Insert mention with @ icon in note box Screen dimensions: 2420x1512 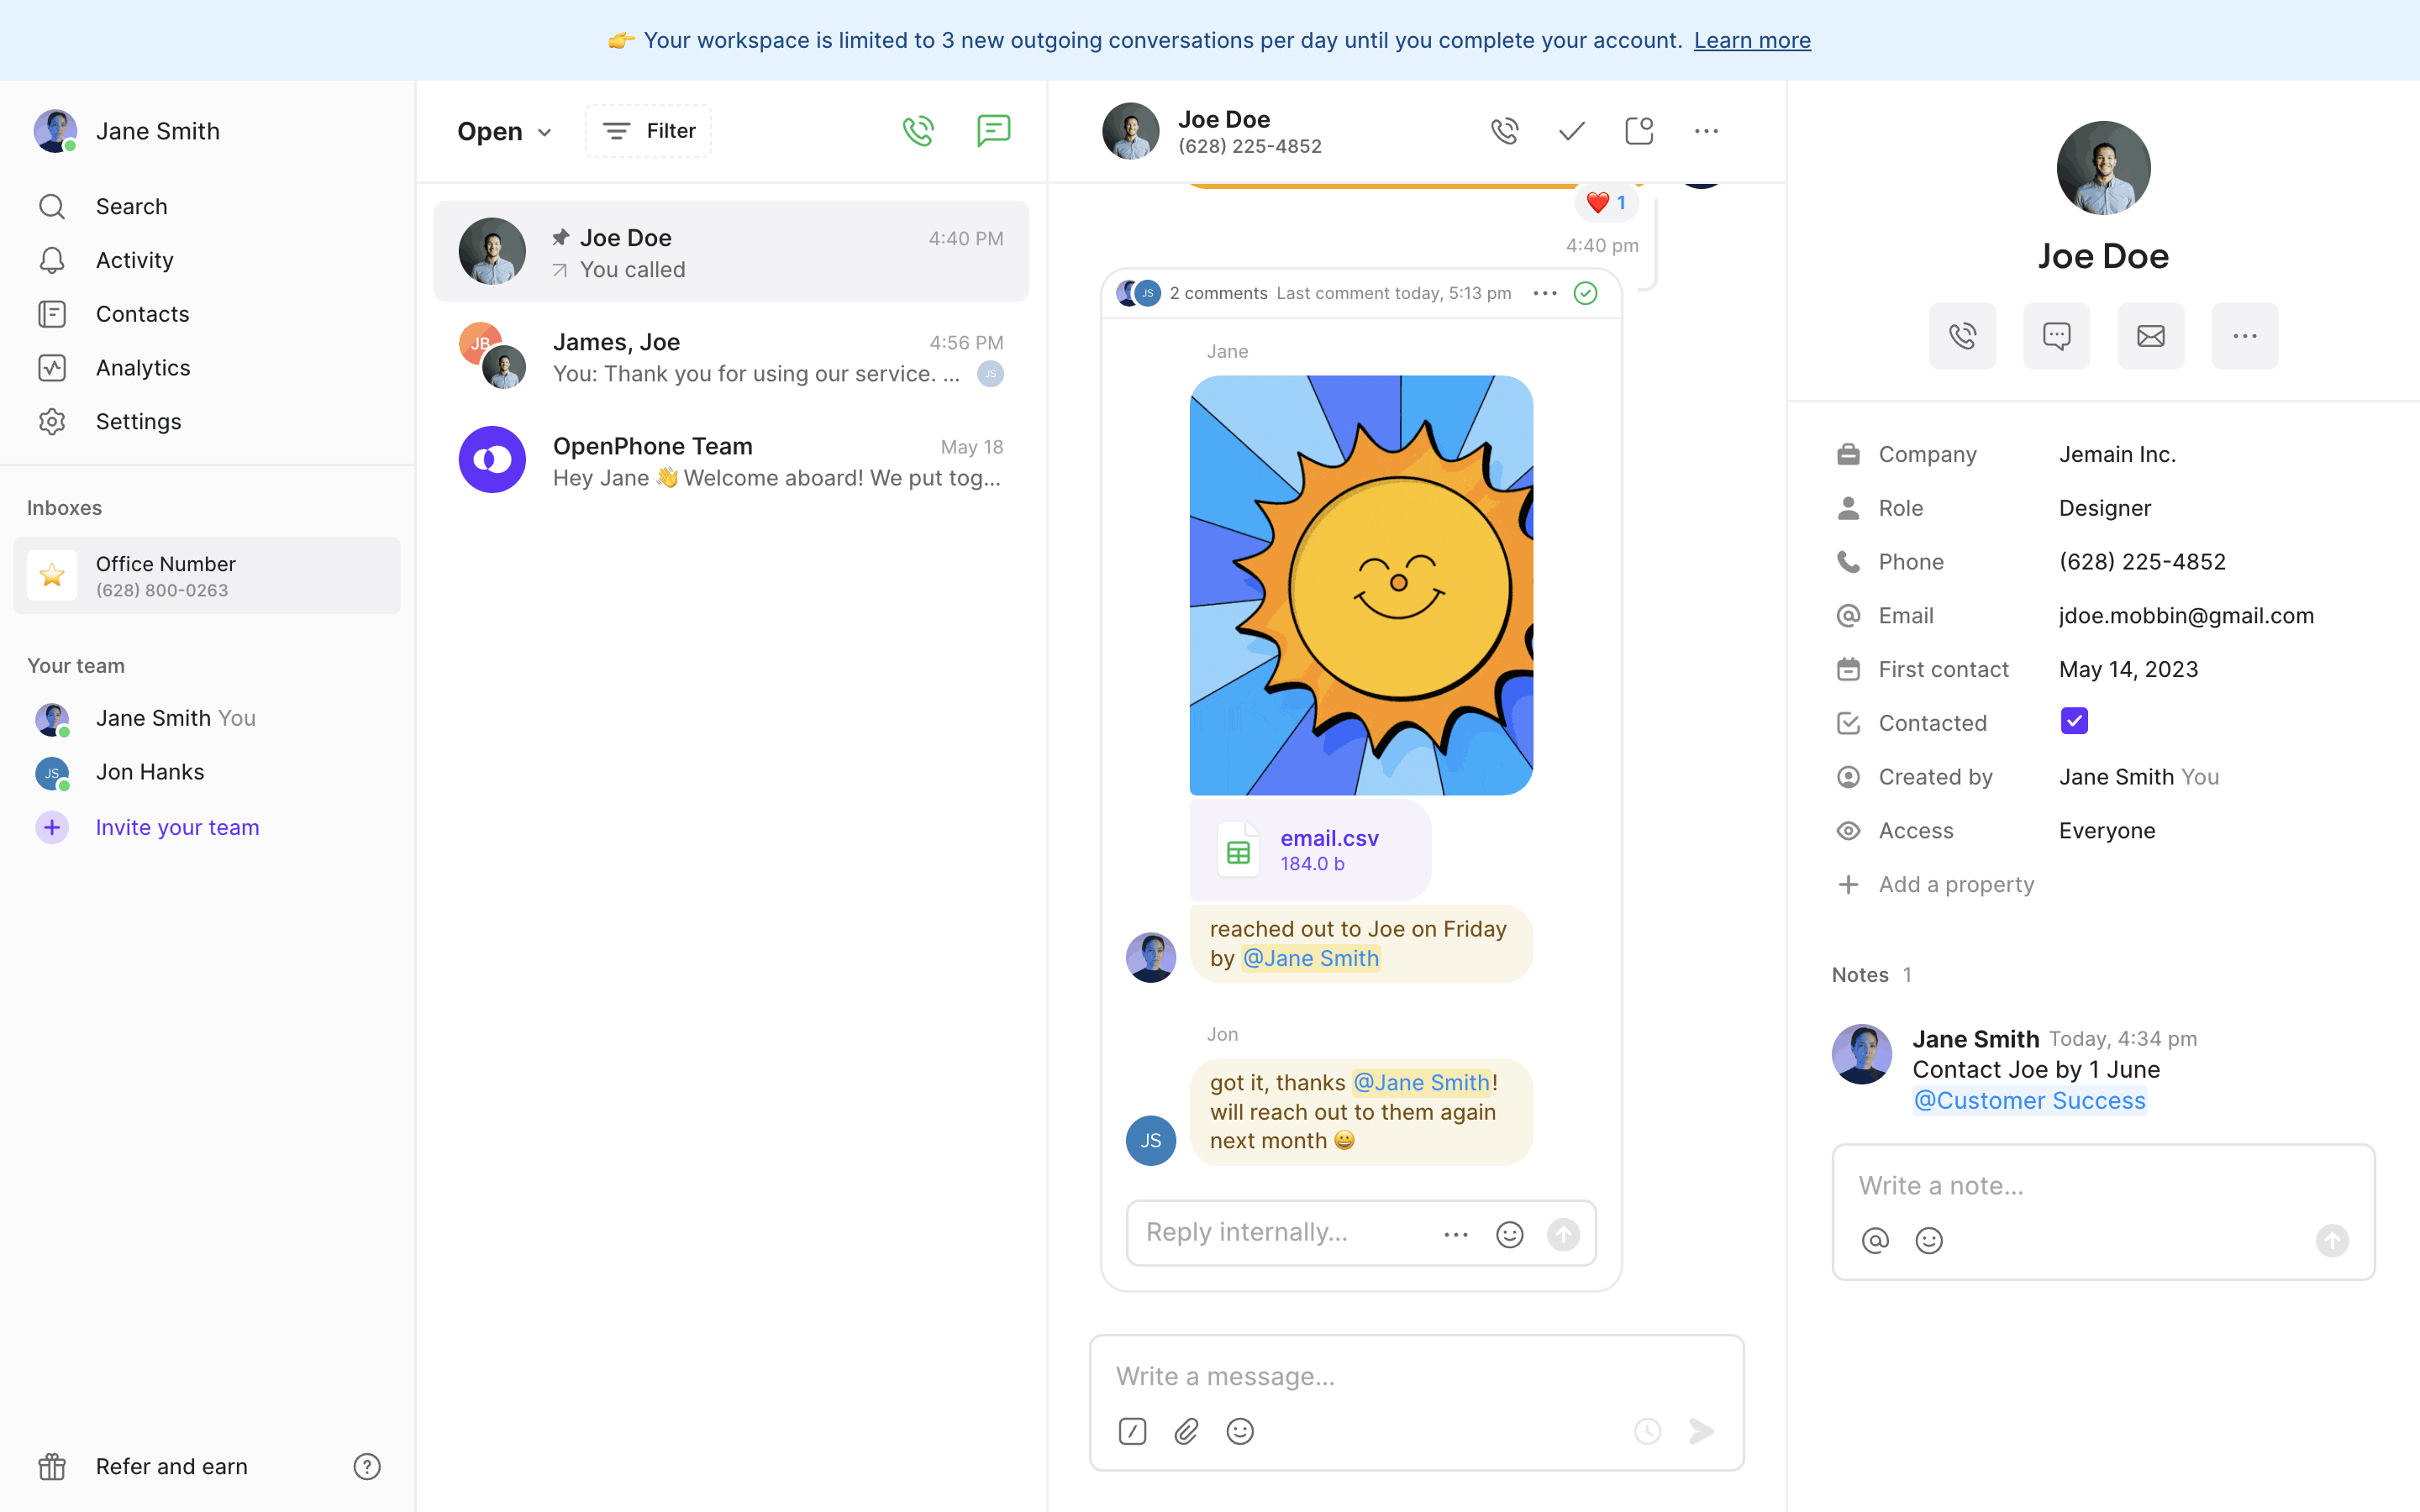click(x=1875, y=1240)
